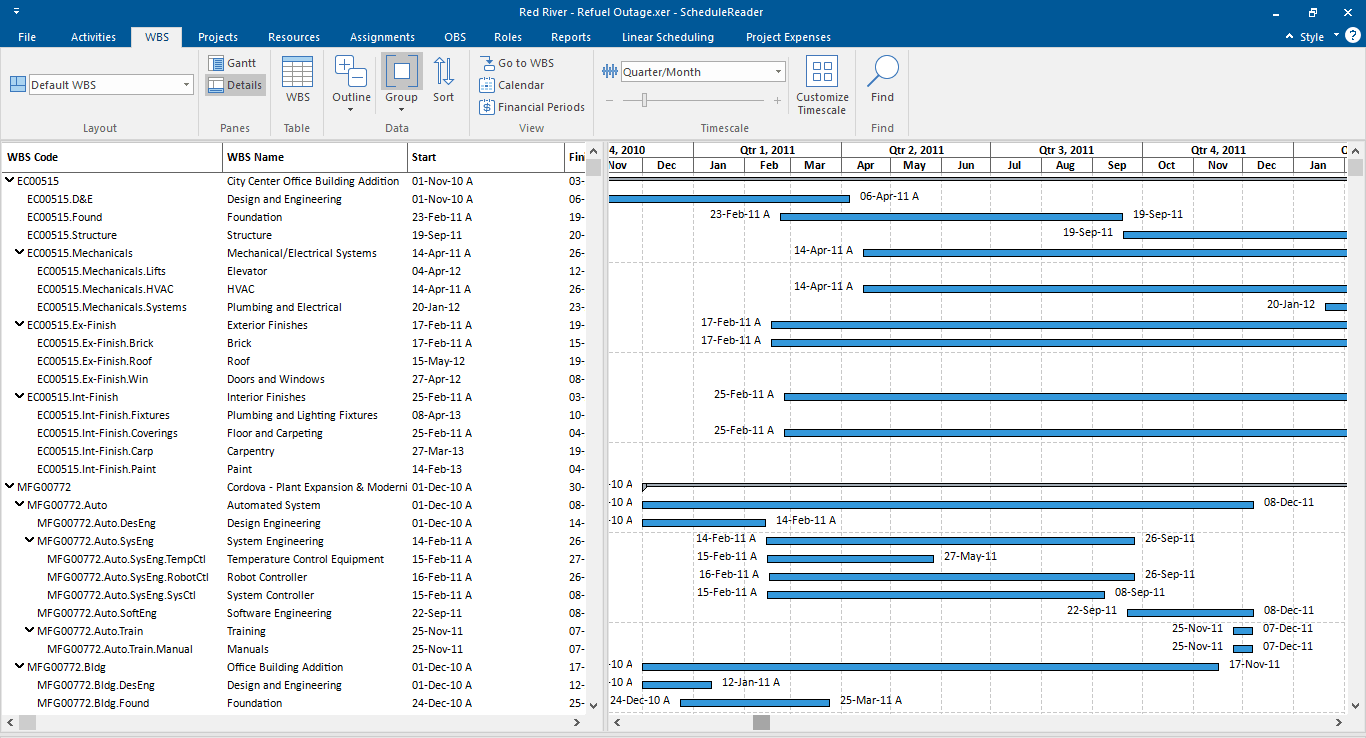Image resolution: width=1366 pixels, height=738 pixels.
Task: Activate the Sort icon
Action: pyautogui.click(x=444, y=80)
